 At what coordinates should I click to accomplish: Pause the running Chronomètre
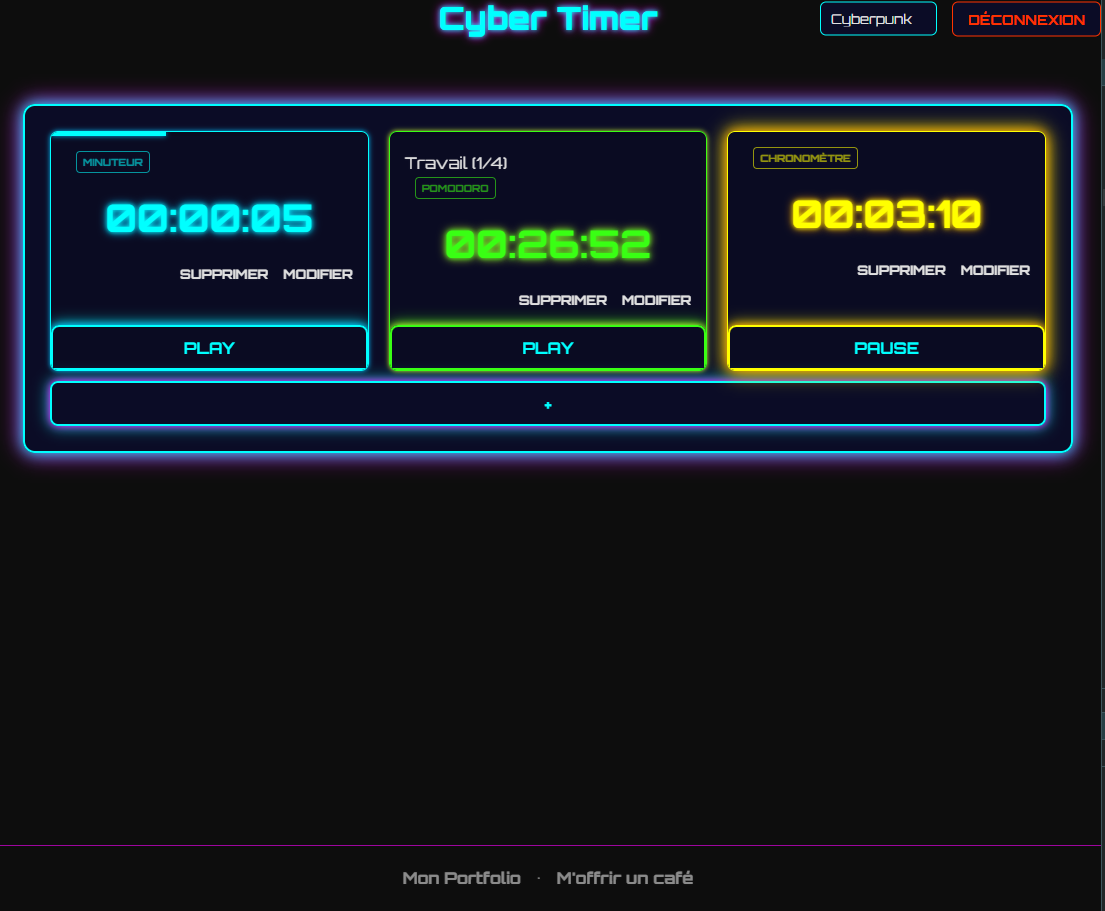[886, 347]
